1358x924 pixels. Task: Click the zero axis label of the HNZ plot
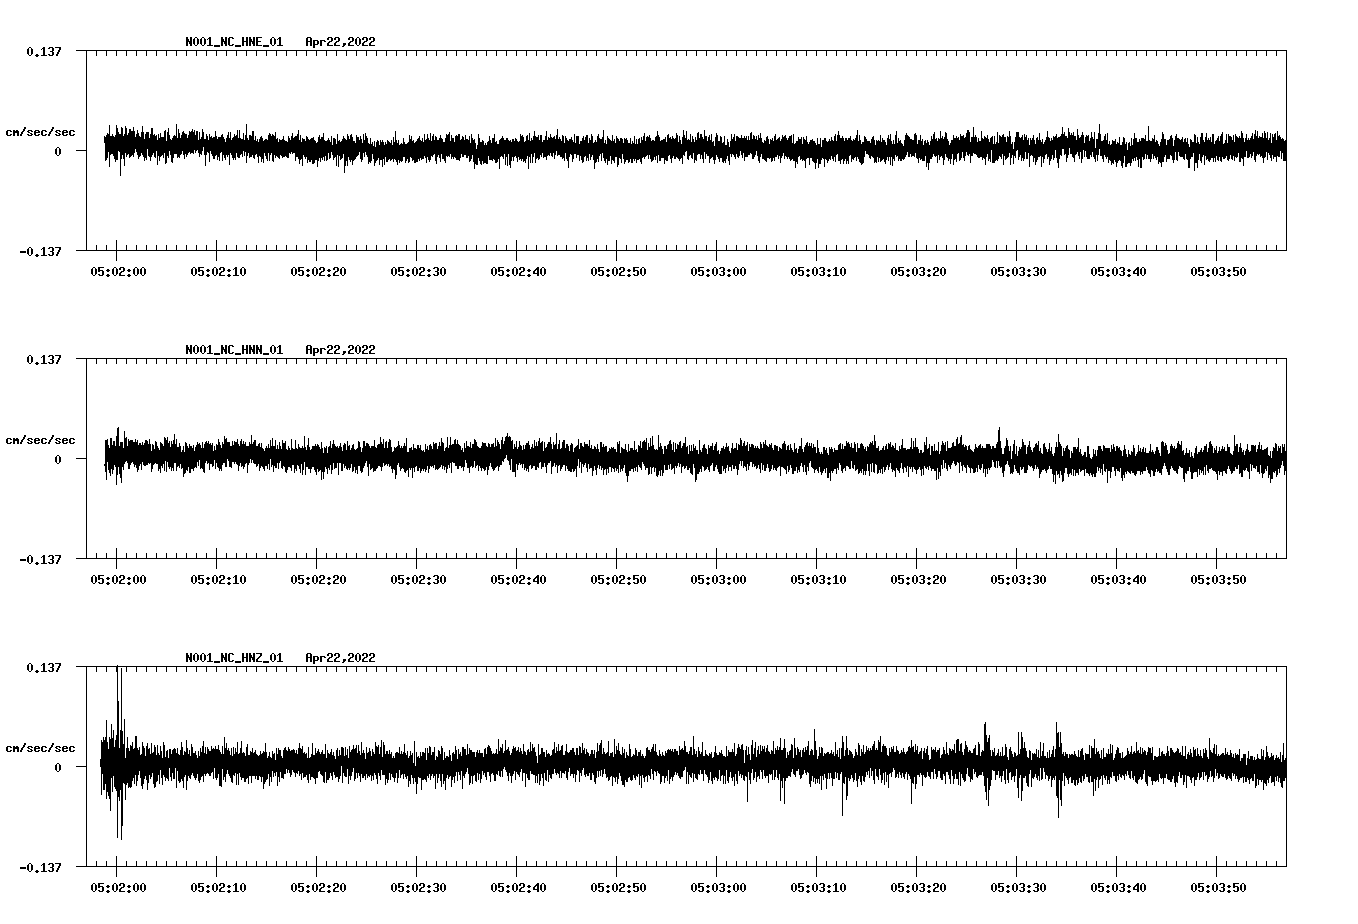click(x=58, y=767)
